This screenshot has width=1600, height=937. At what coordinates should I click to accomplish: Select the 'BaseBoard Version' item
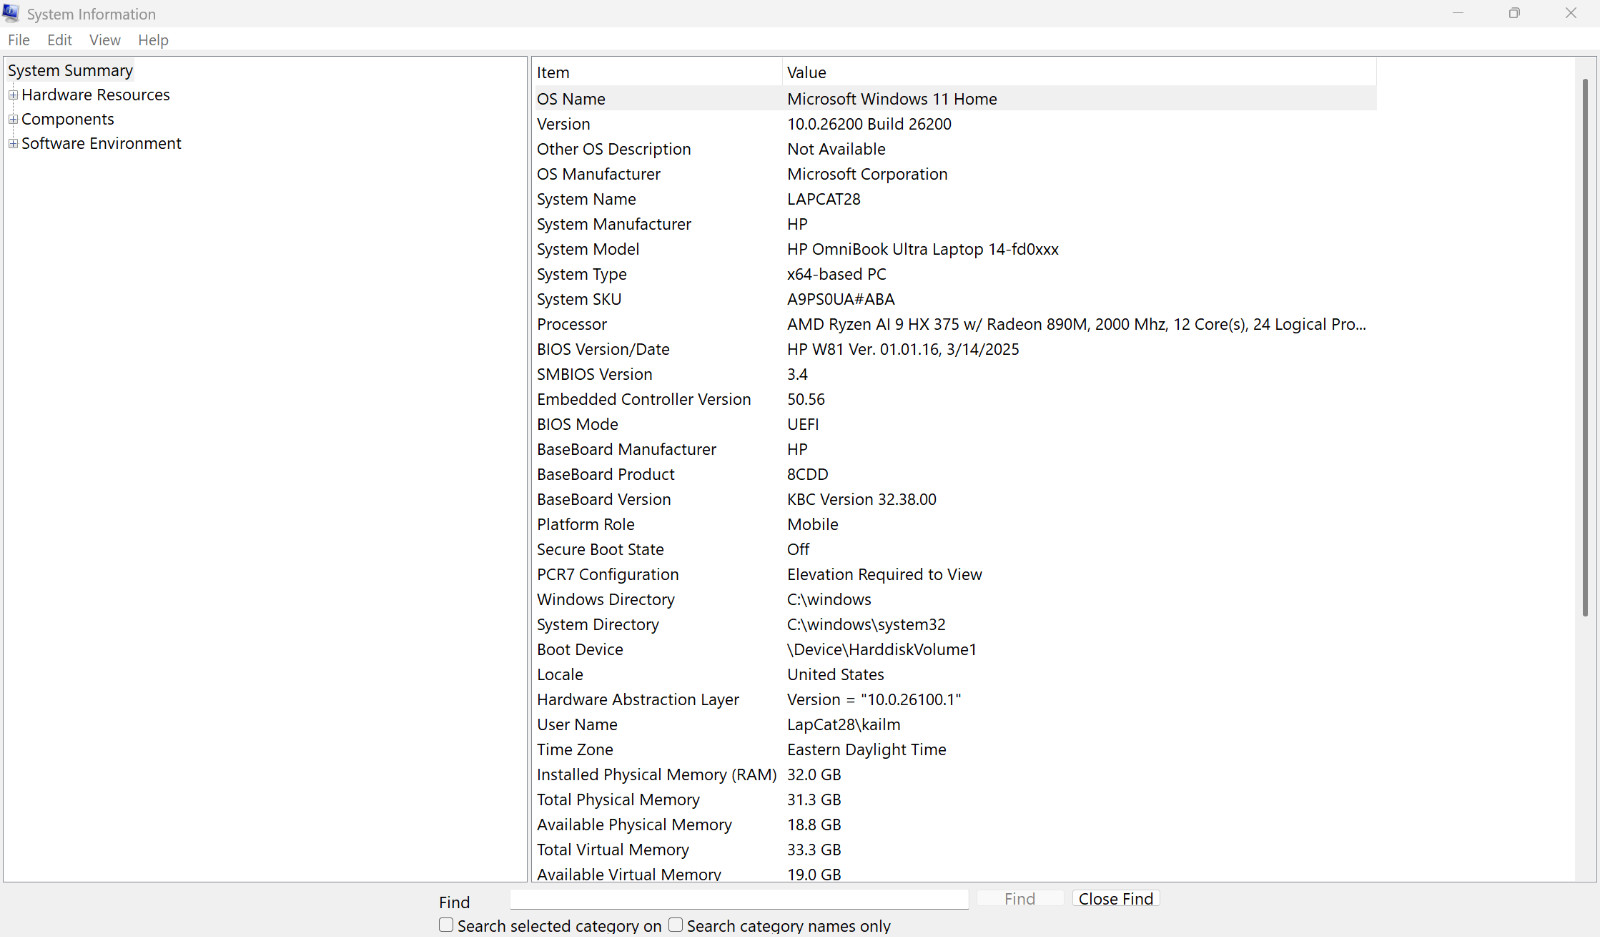click(604, 499)
